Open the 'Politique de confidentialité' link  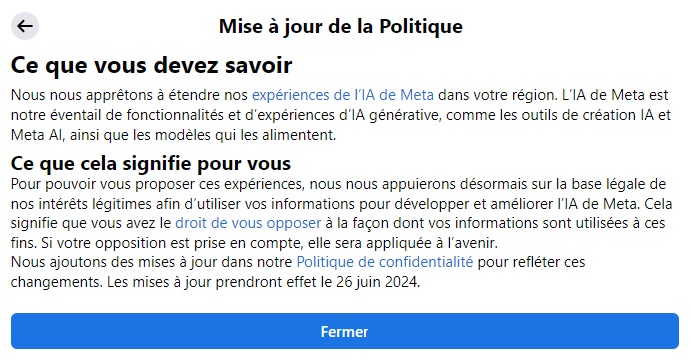click(x=385, y=262)
